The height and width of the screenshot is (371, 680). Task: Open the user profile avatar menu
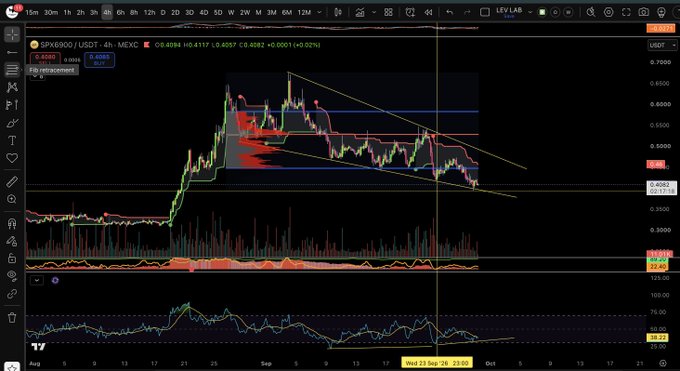tap(12, 12)
